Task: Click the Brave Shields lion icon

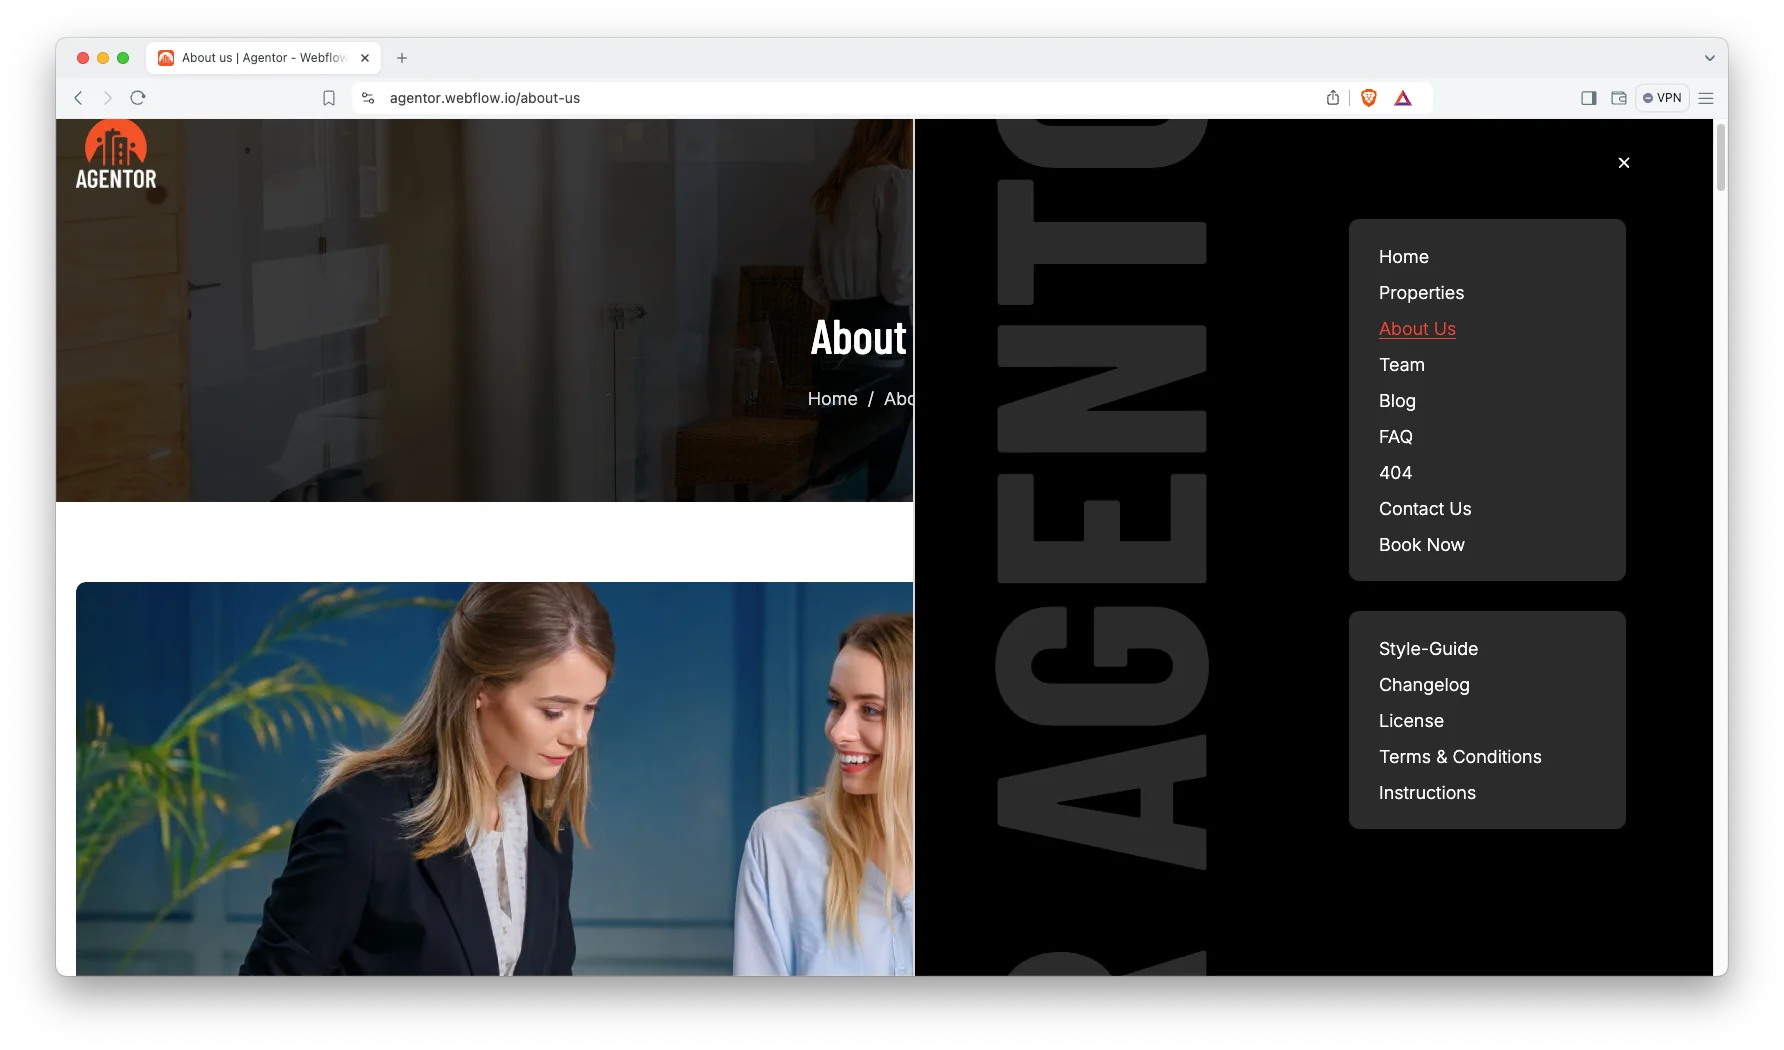Action: coord(1369,98)
